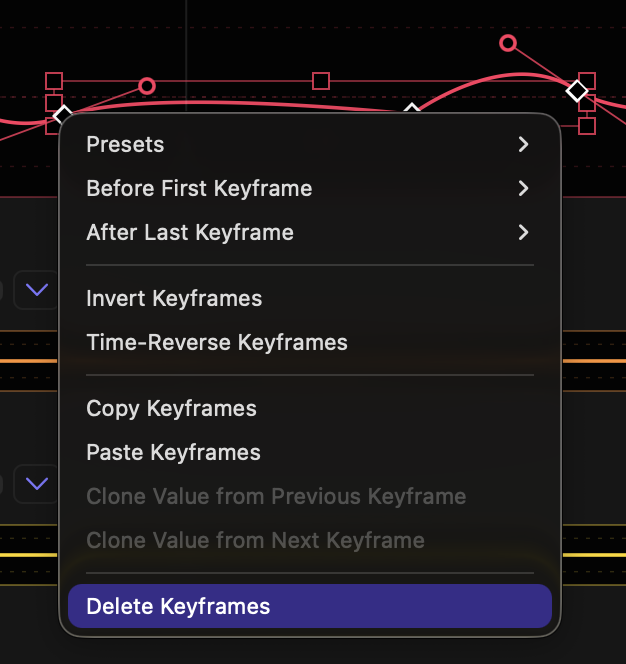
Task: Grab the top-right circular bezier handle
Action: pos(508,43)
